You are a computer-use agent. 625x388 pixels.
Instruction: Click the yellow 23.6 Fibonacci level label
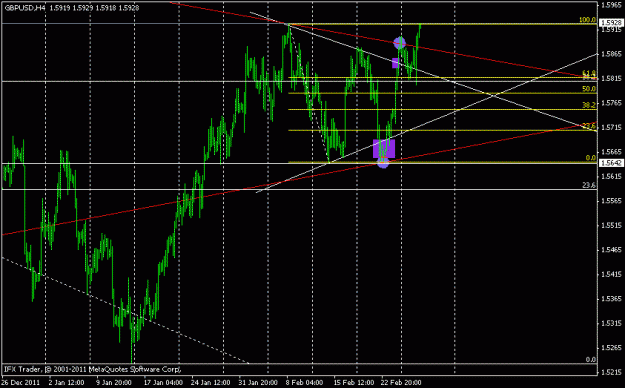click(x=589, y=126)
